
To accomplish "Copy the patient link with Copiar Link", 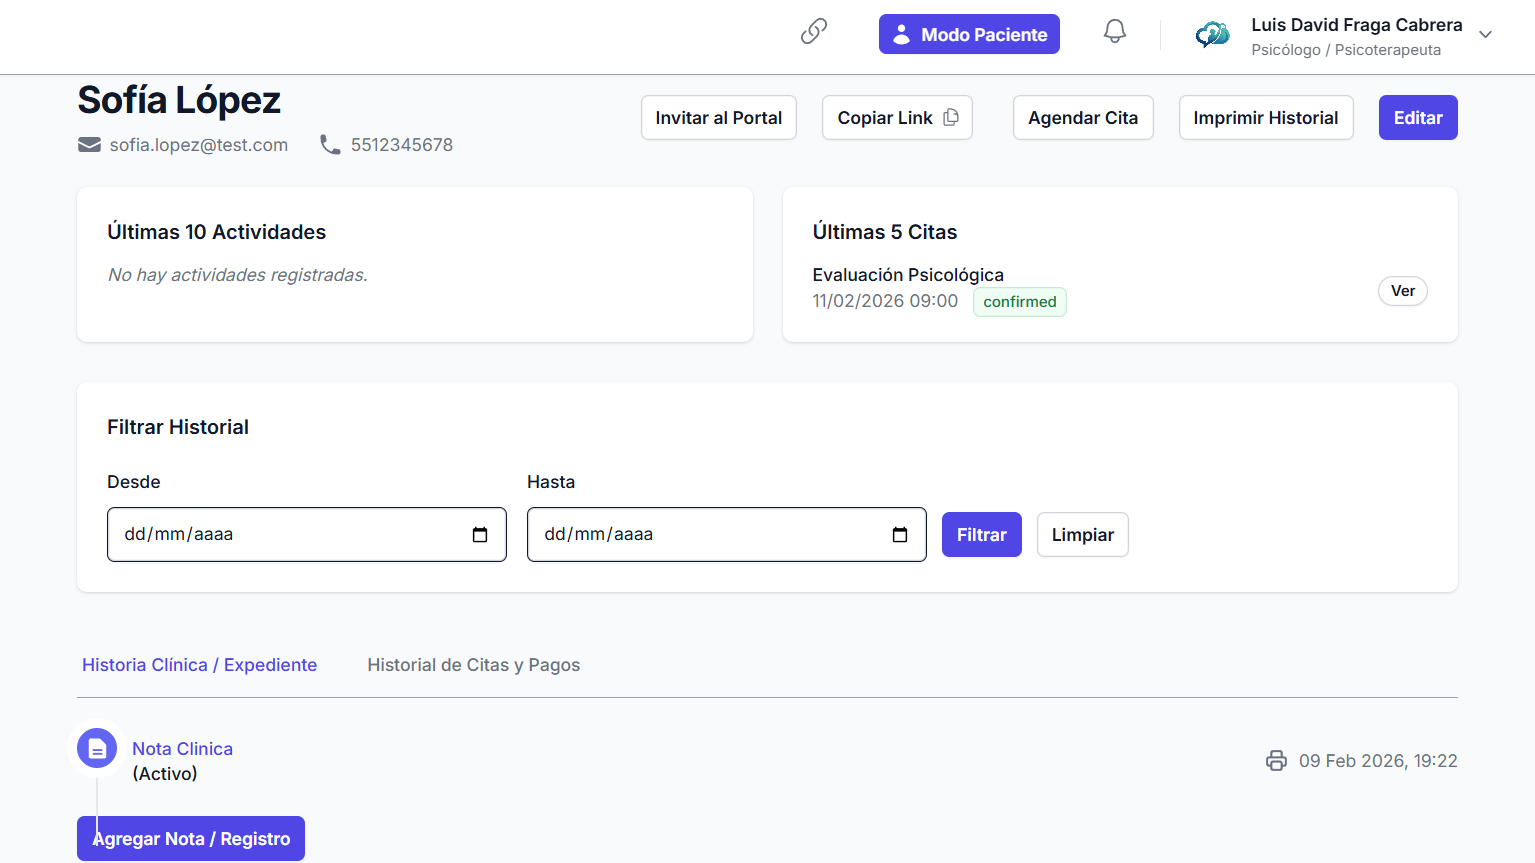I will tap(896, 118).
